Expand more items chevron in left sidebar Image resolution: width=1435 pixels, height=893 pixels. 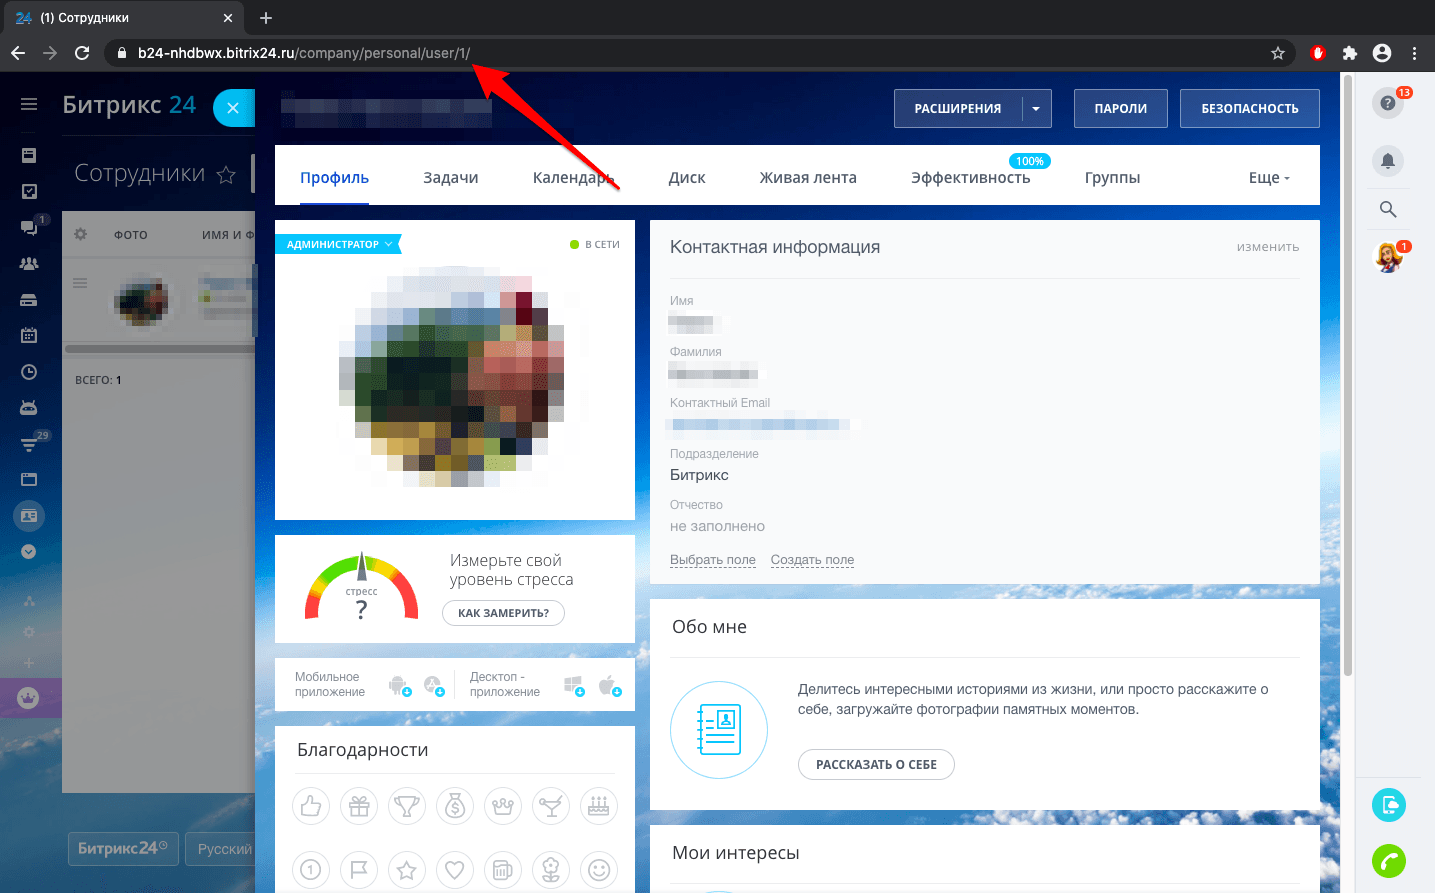pos(29,551)
